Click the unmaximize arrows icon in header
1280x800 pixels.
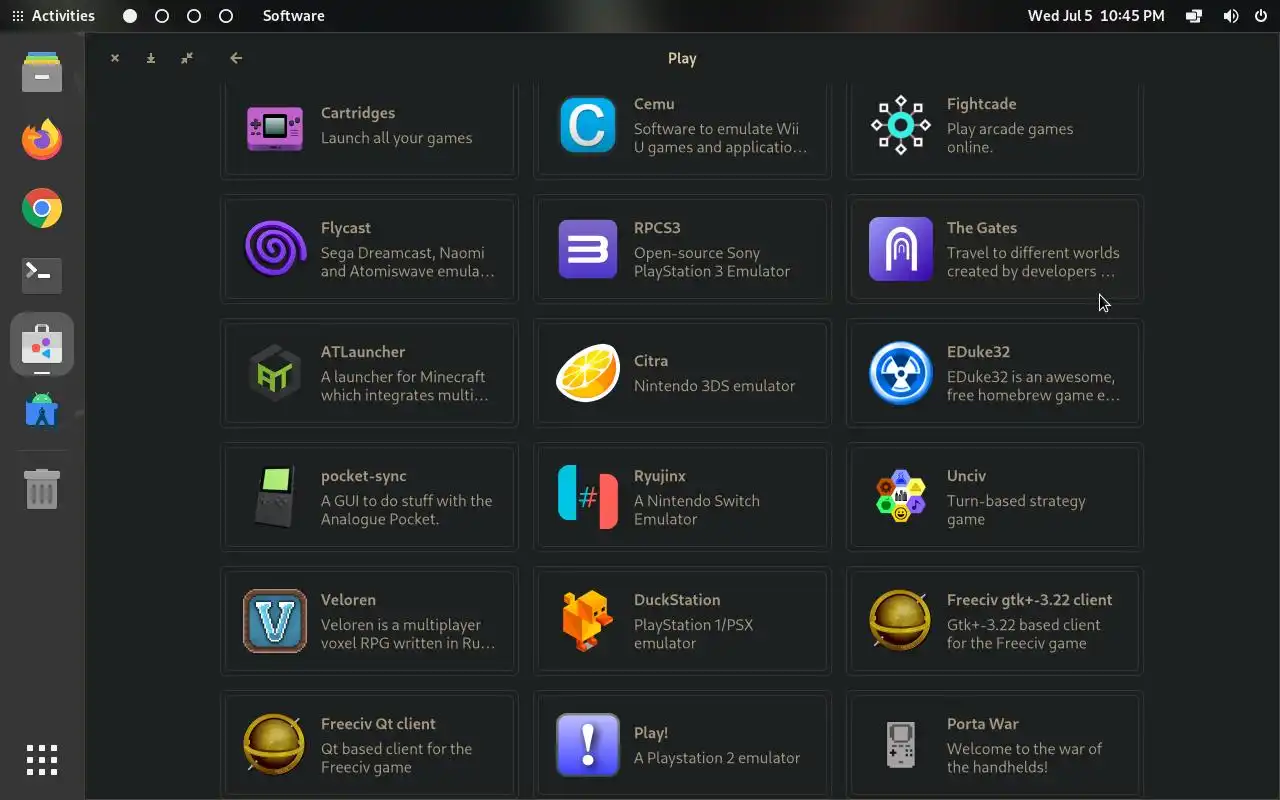point(187,58)
